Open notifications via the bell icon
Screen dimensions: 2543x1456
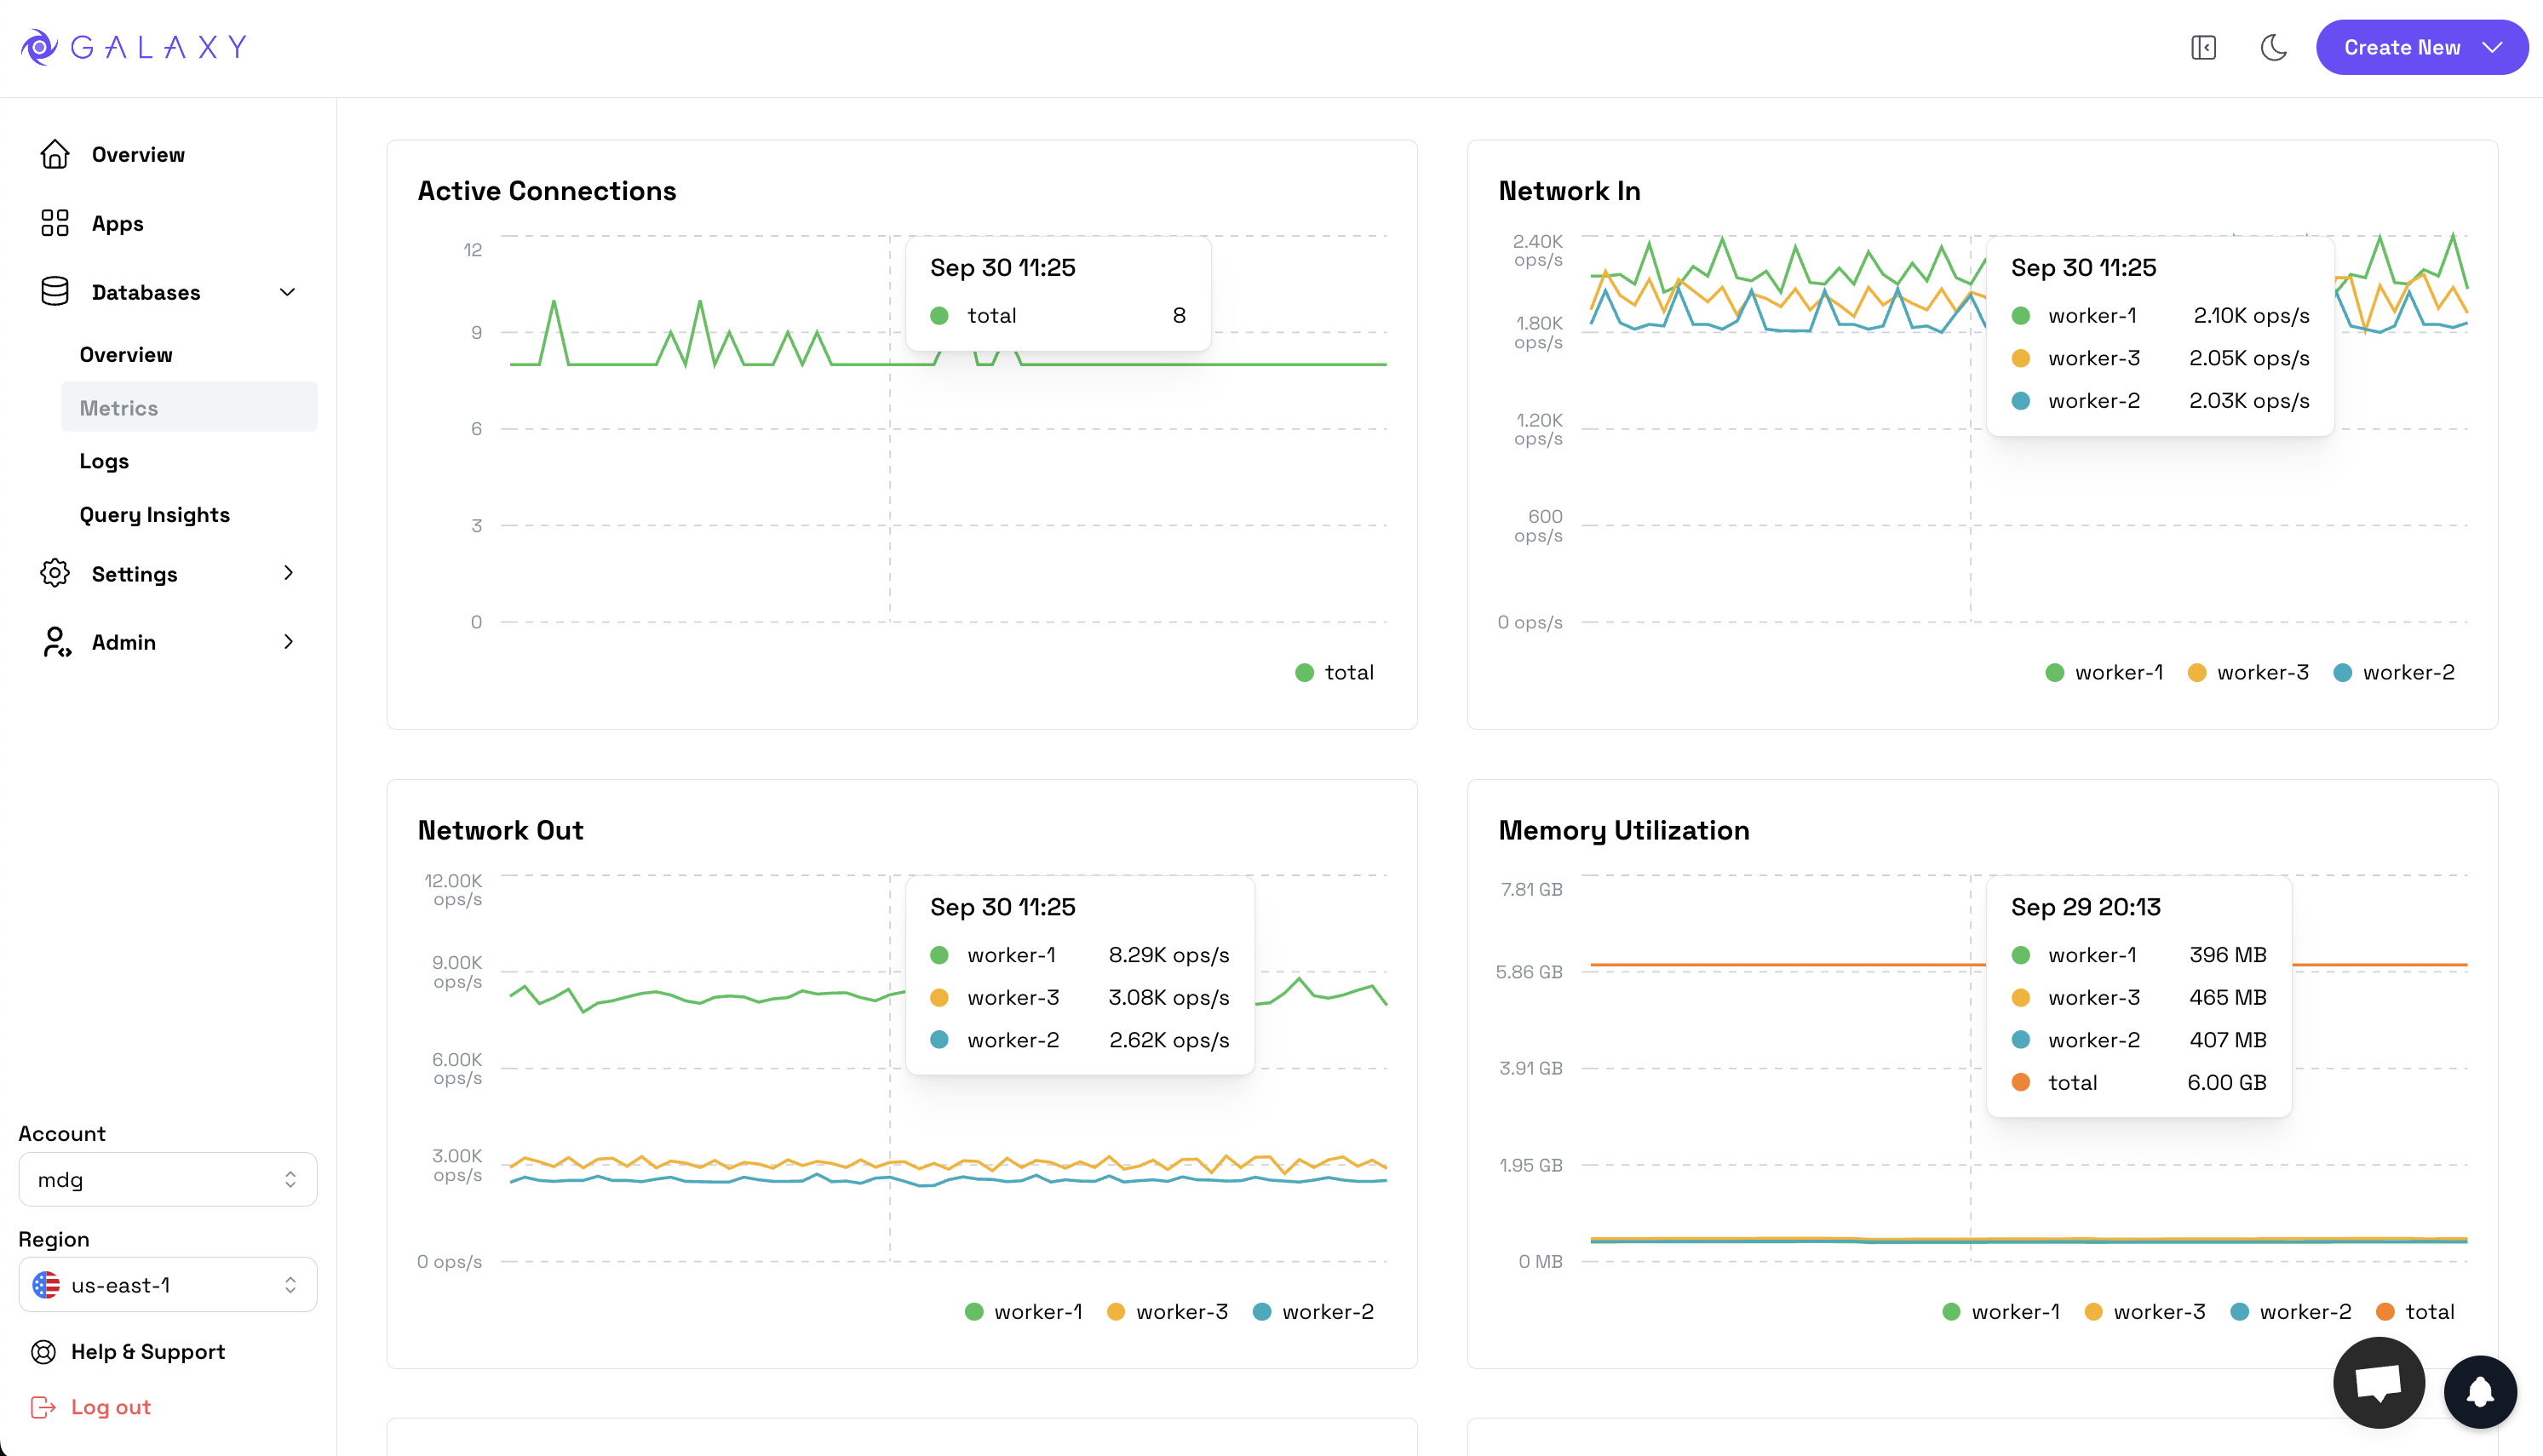[2479, 1392]
